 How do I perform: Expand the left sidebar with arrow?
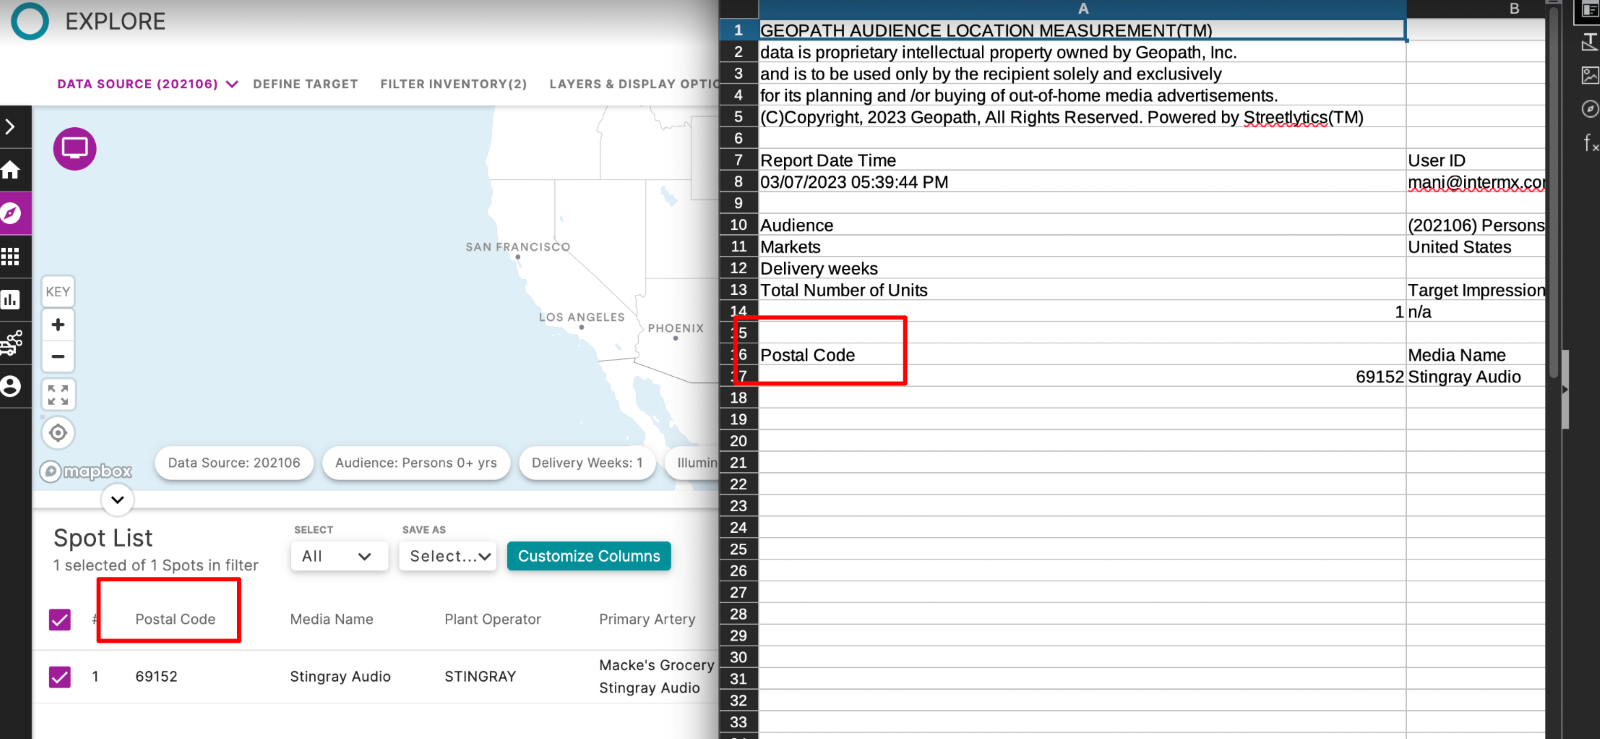click(11, 127)
